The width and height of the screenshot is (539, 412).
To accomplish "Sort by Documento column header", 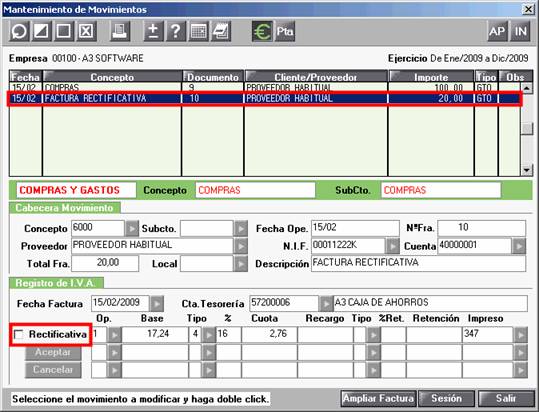I will click(213, 77).
